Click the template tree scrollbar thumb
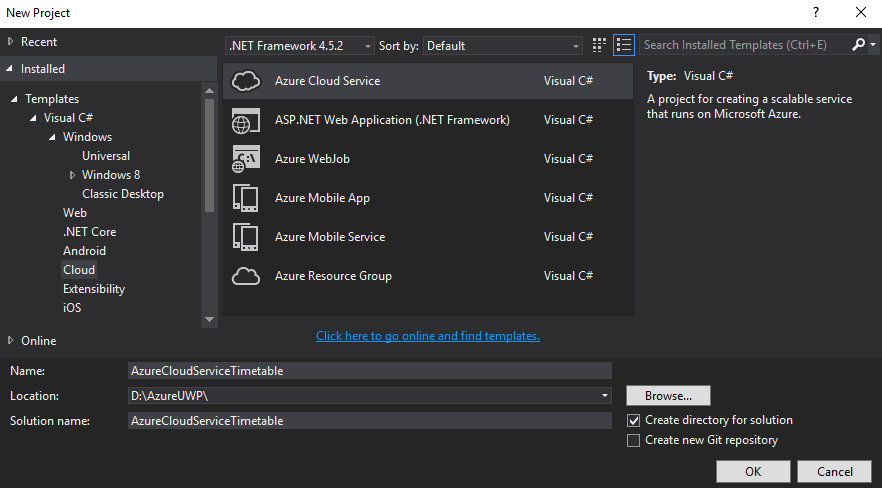882x488 pixels. [x=210, y=155]
